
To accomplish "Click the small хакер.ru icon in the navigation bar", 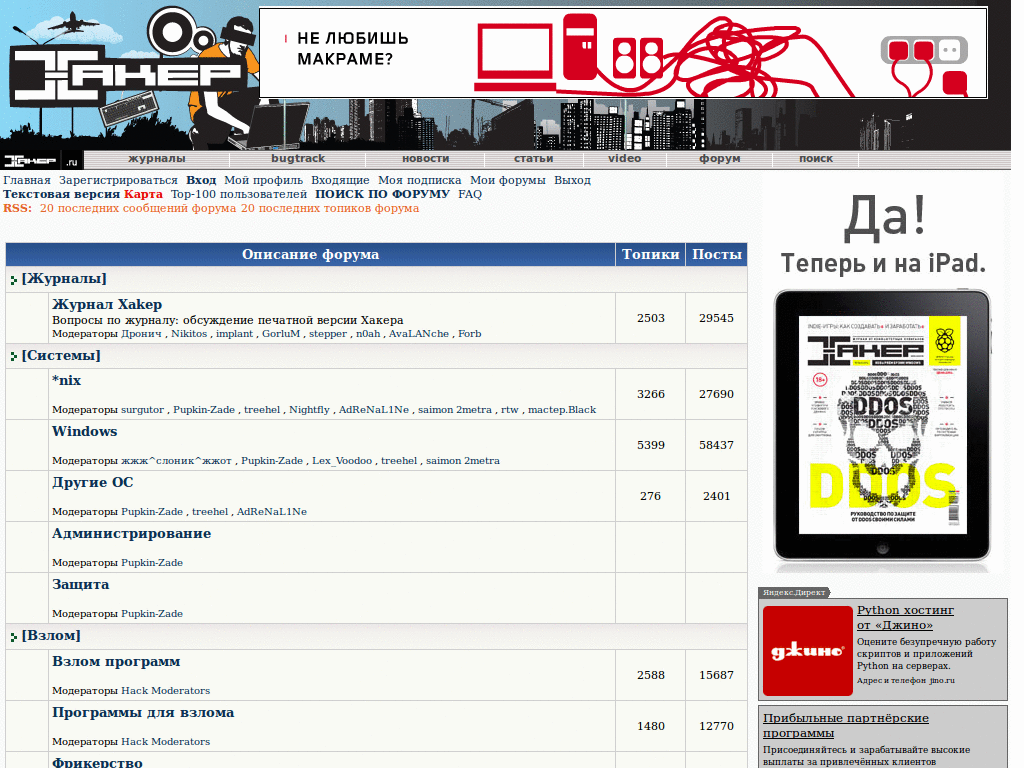I will click(30, 158).
